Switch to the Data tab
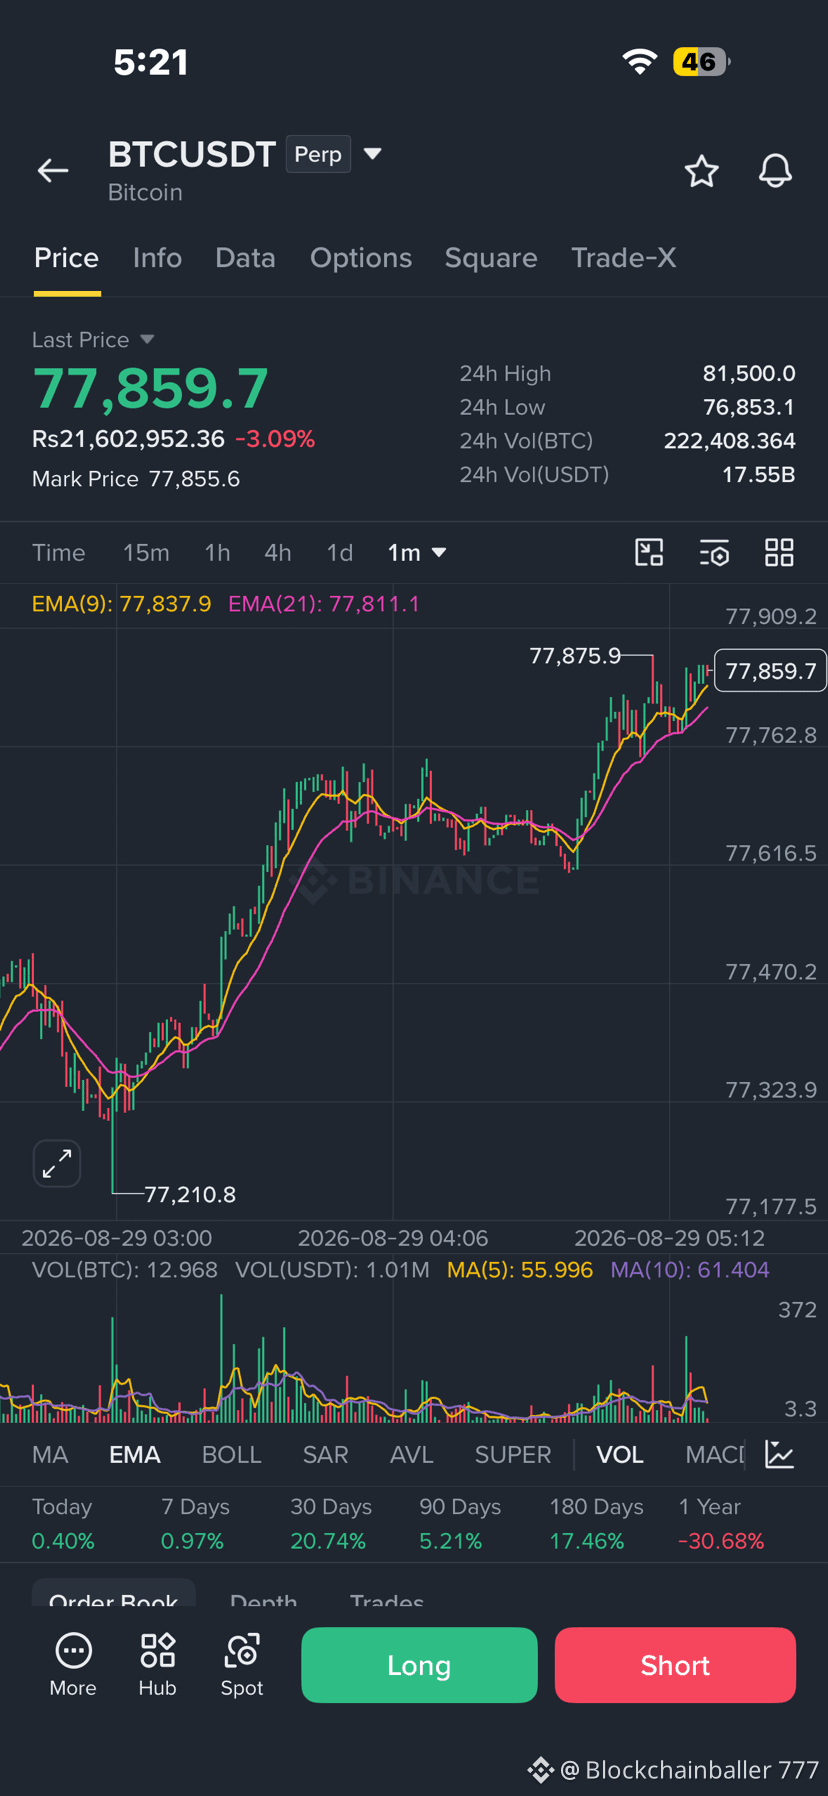 click(x=245, y=258)
